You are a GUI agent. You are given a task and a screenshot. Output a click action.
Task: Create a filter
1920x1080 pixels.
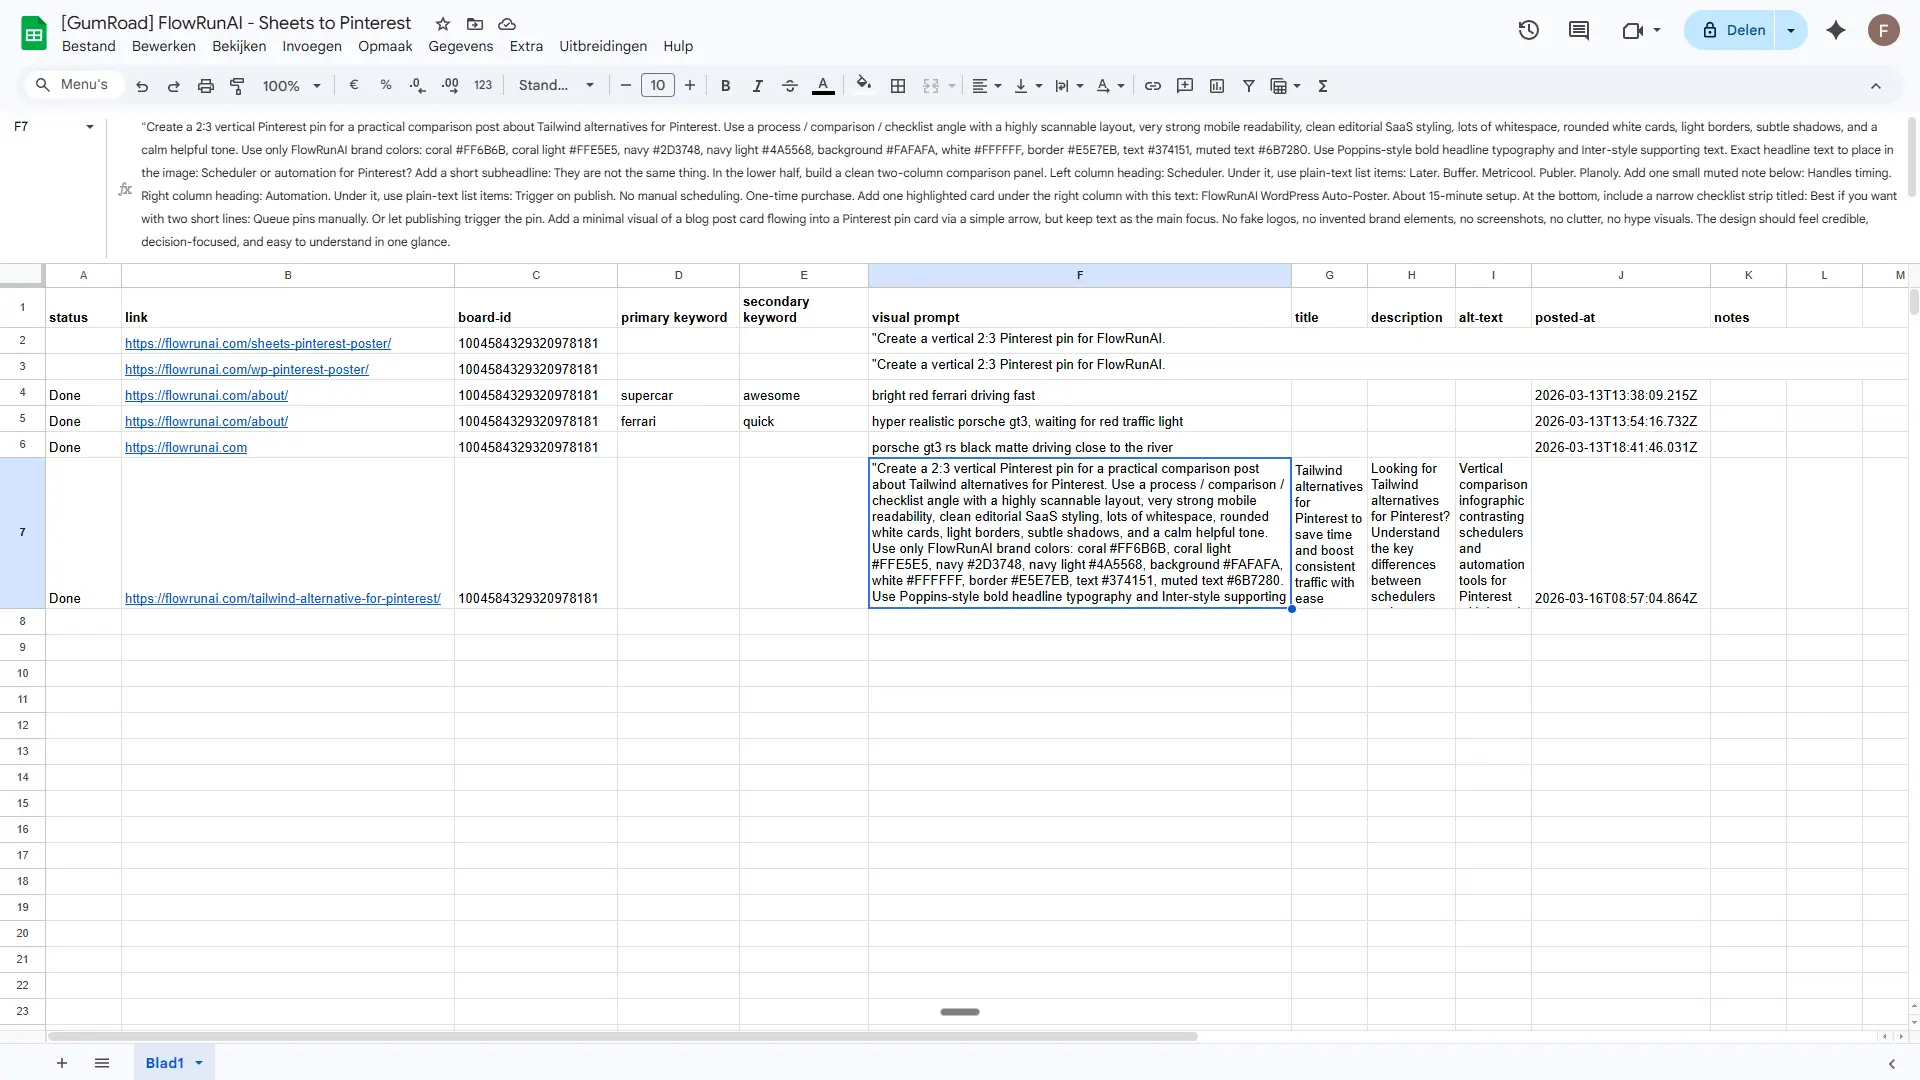(x=1248, y=86)
